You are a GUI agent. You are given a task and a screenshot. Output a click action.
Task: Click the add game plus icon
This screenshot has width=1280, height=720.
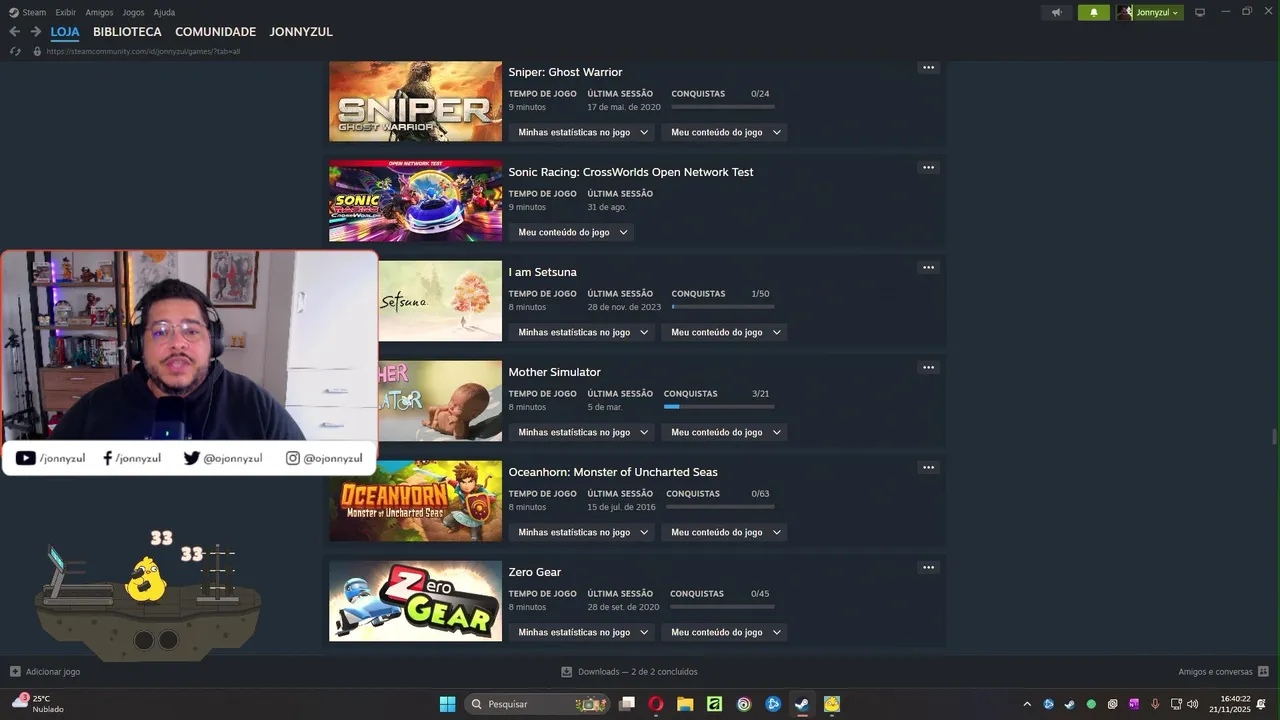[15, 672]
